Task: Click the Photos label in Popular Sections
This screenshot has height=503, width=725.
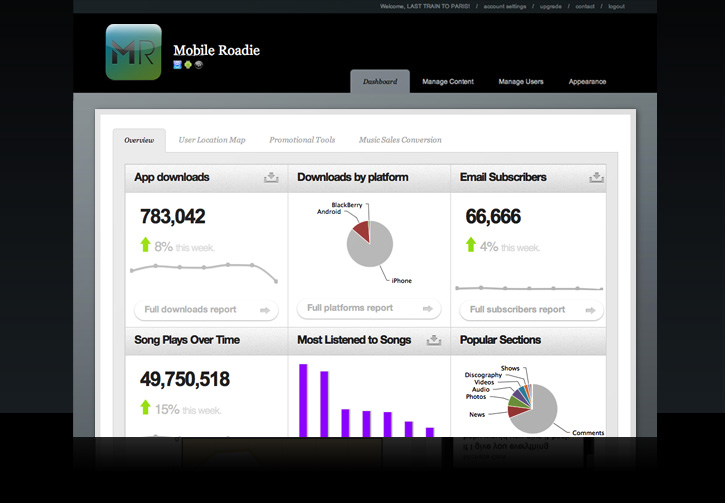Action: (x=476, y=397)
